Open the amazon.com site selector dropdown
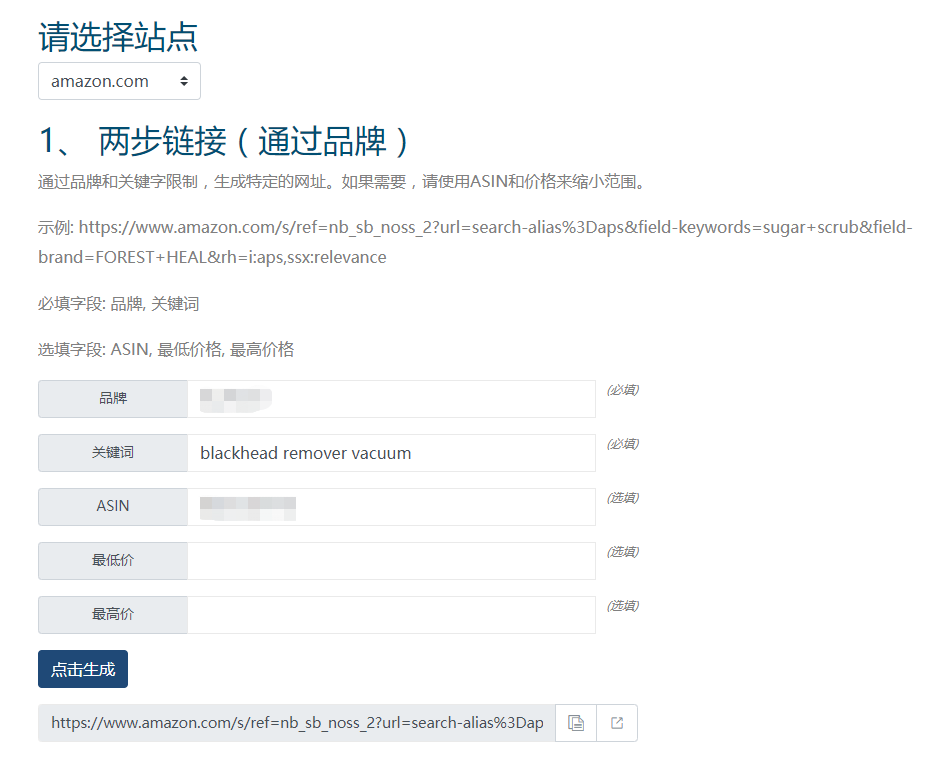Viewport: 943px width, 757px height. tap(119, 81)
